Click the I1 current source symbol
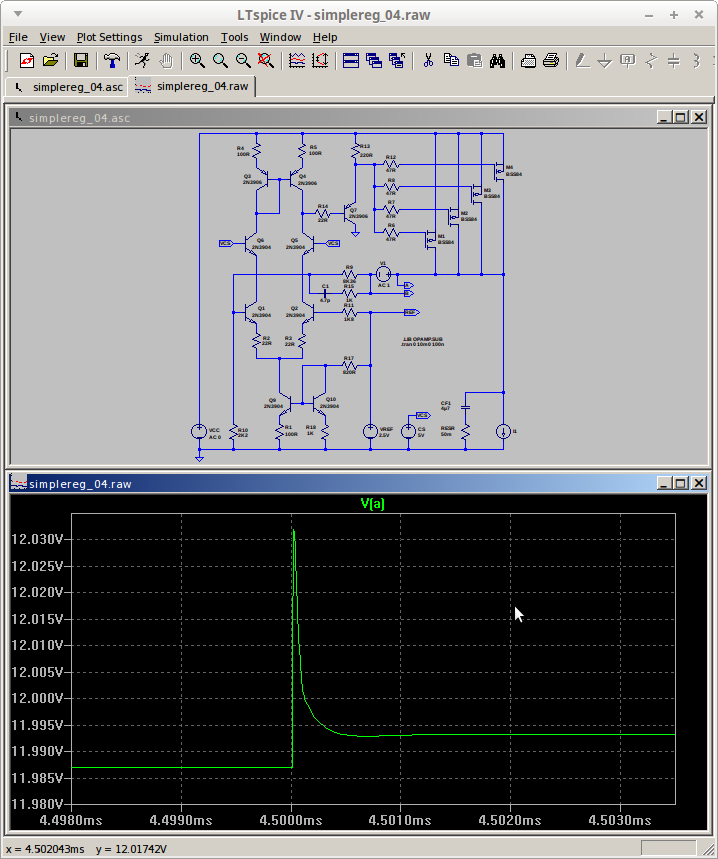 point(503,431)
